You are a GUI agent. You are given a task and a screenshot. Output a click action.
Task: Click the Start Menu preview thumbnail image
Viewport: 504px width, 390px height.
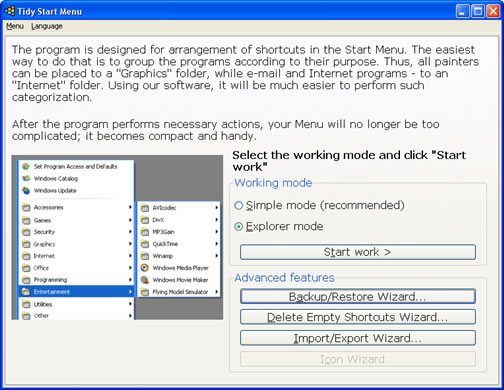click(117, 237)
